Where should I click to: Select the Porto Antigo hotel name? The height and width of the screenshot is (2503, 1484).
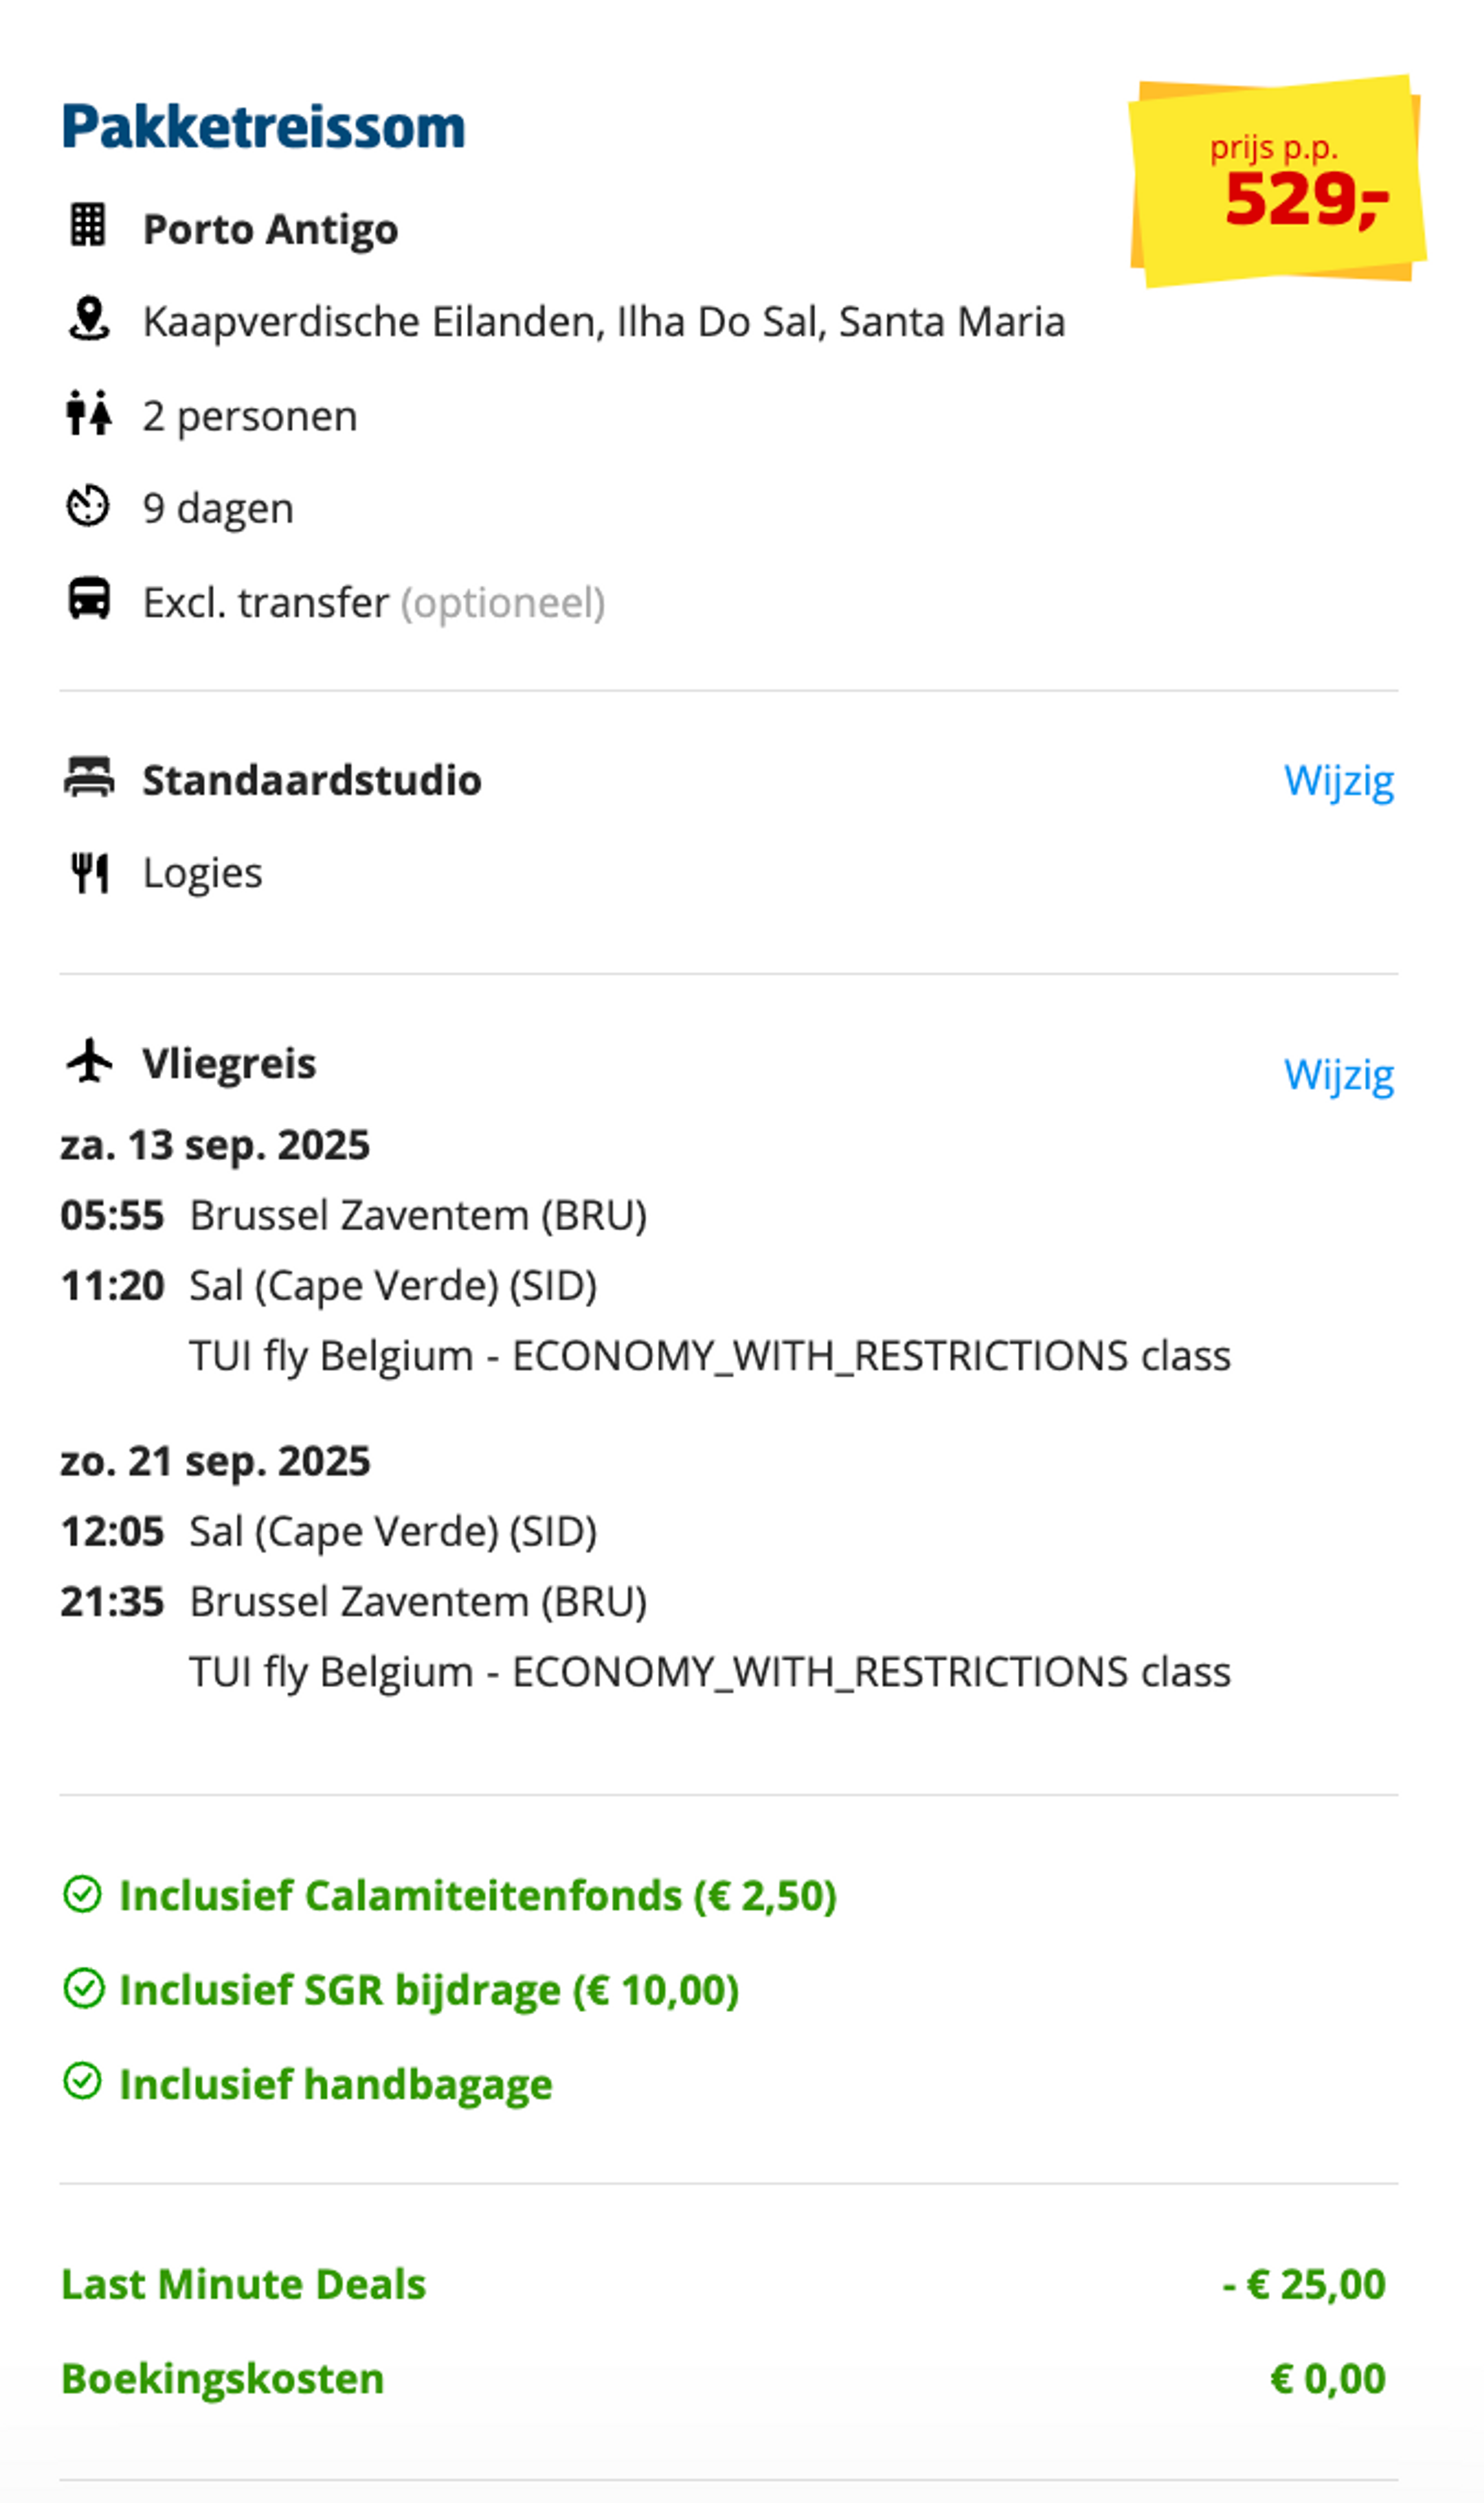[271, 229]
